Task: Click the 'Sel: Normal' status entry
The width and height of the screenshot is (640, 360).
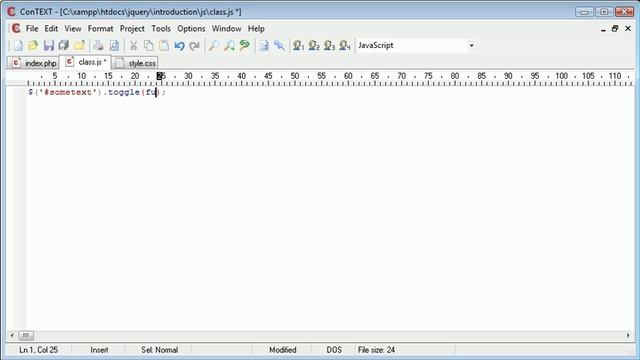Action: 160,350
